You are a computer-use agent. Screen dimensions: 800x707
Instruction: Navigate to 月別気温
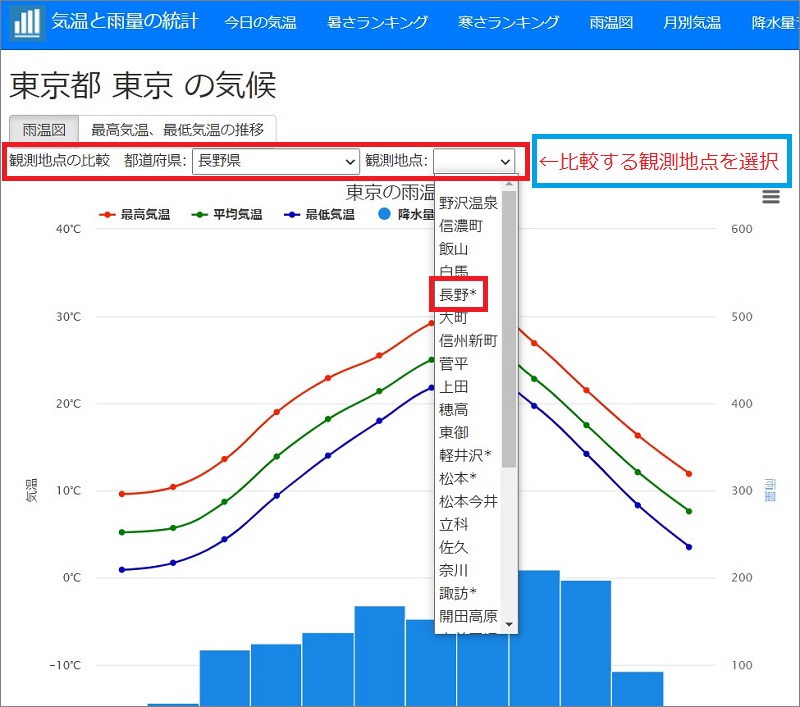[x=691, y=20]
